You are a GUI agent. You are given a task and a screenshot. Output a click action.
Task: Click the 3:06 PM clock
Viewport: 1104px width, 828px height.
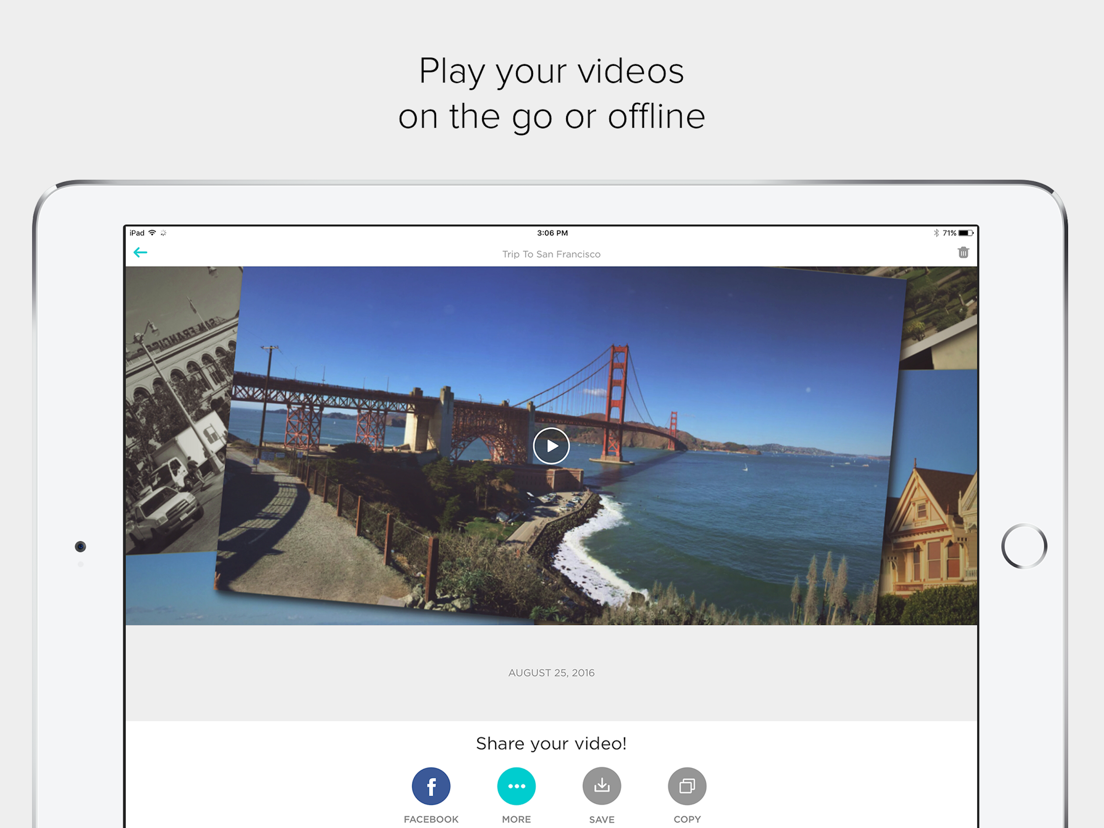[552, 232]
